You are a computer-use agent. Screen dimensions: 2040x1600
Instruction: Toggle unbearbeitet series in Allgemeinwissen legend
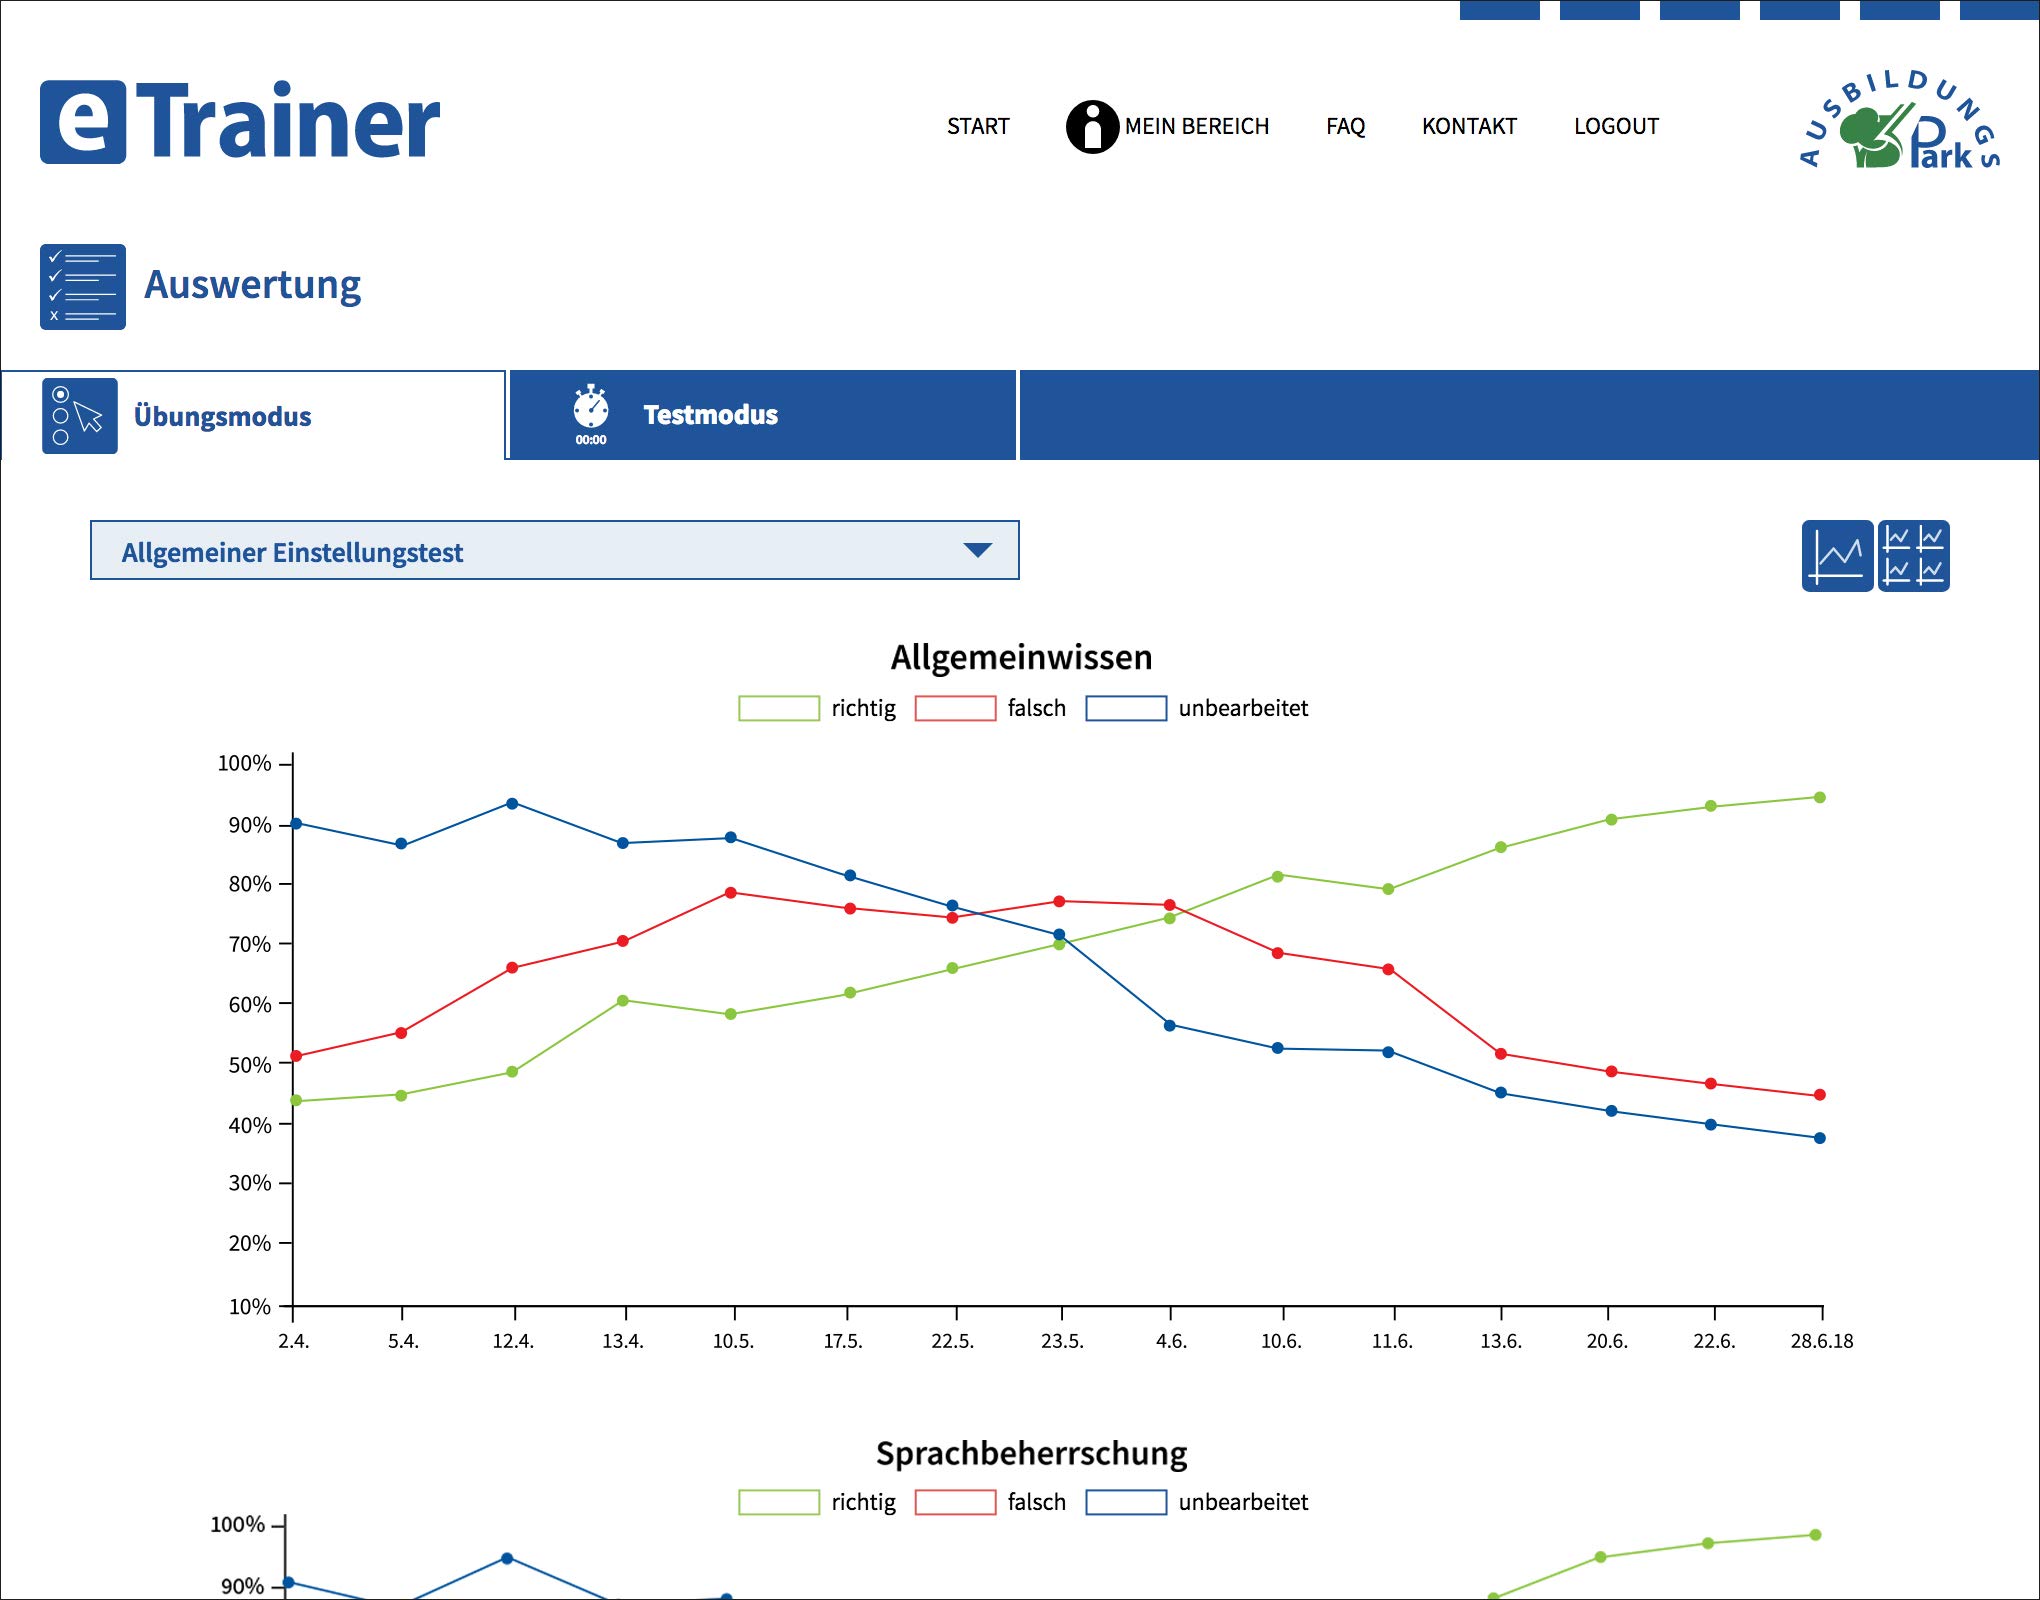tap(1126, 708)
